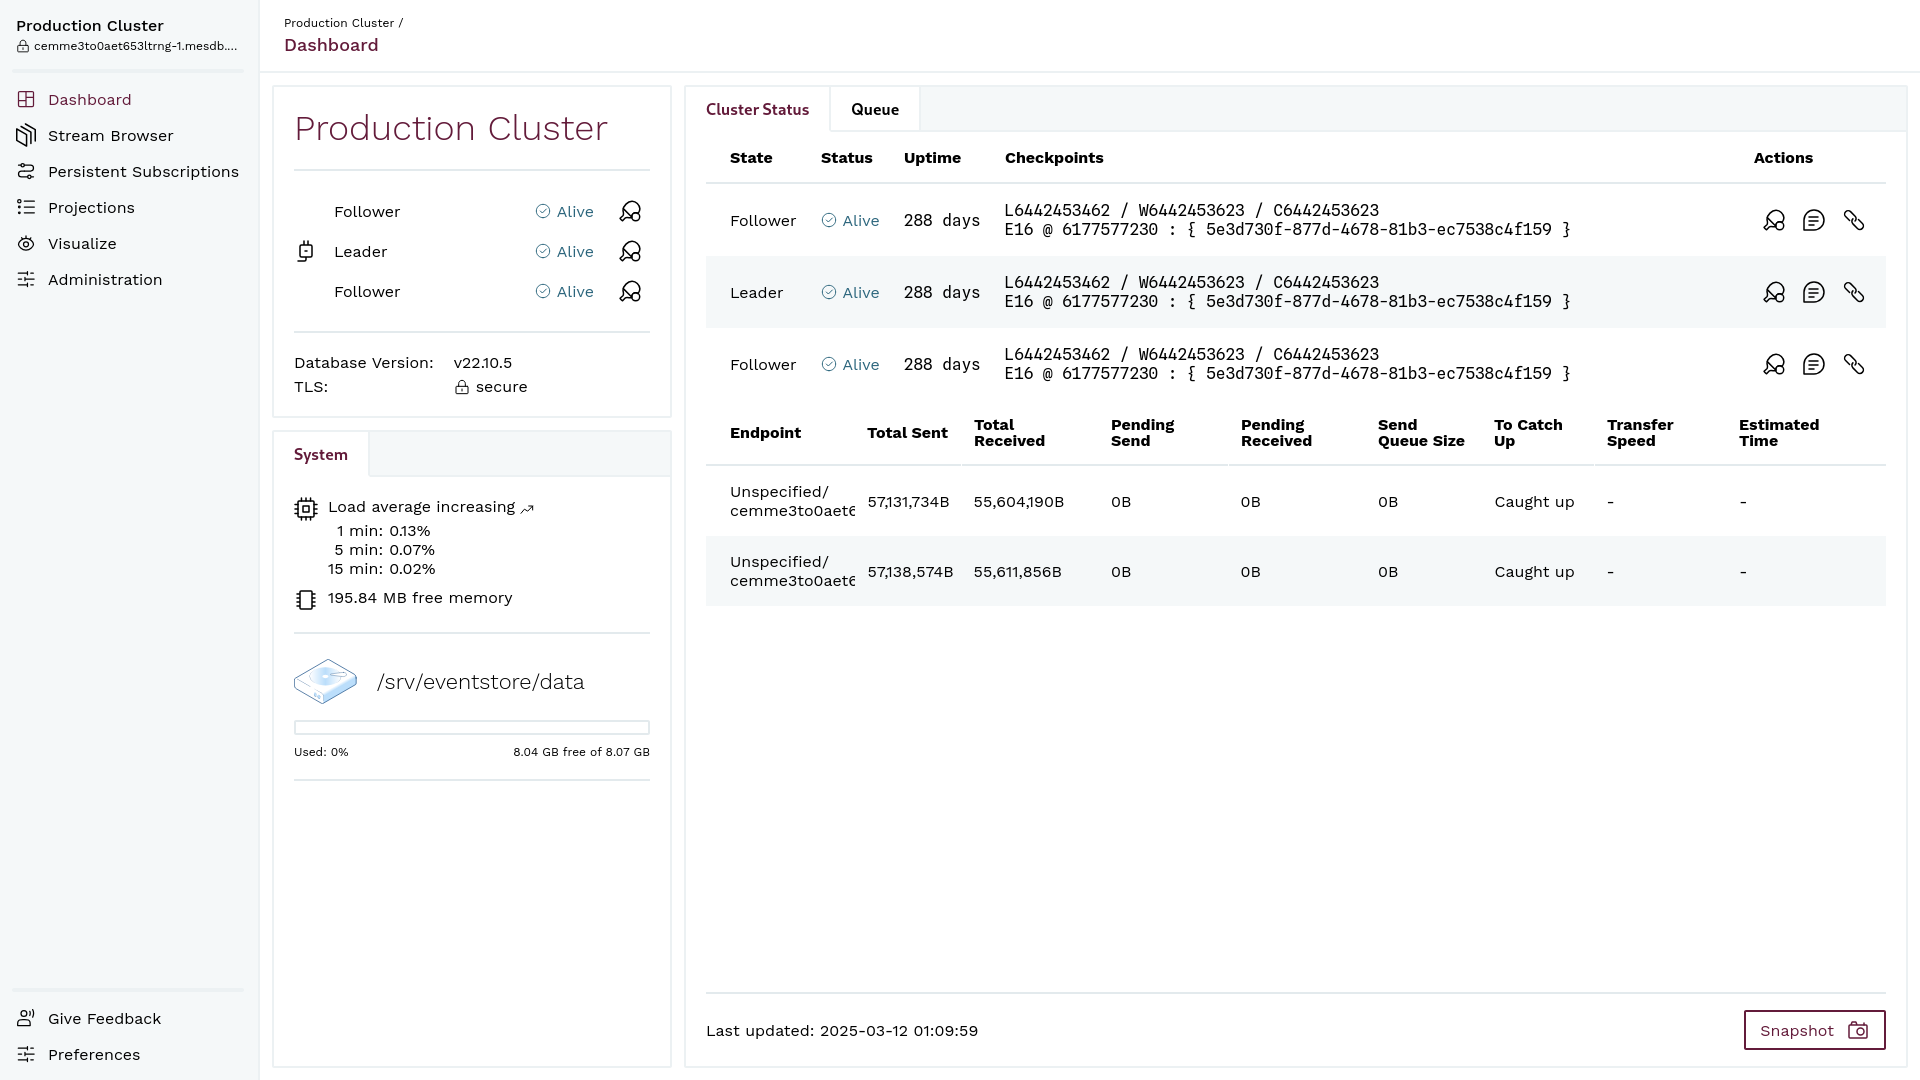This screenshot has height=1080, width=1920.
Task: Click Give Feedback link
Action: [104, 1018]
